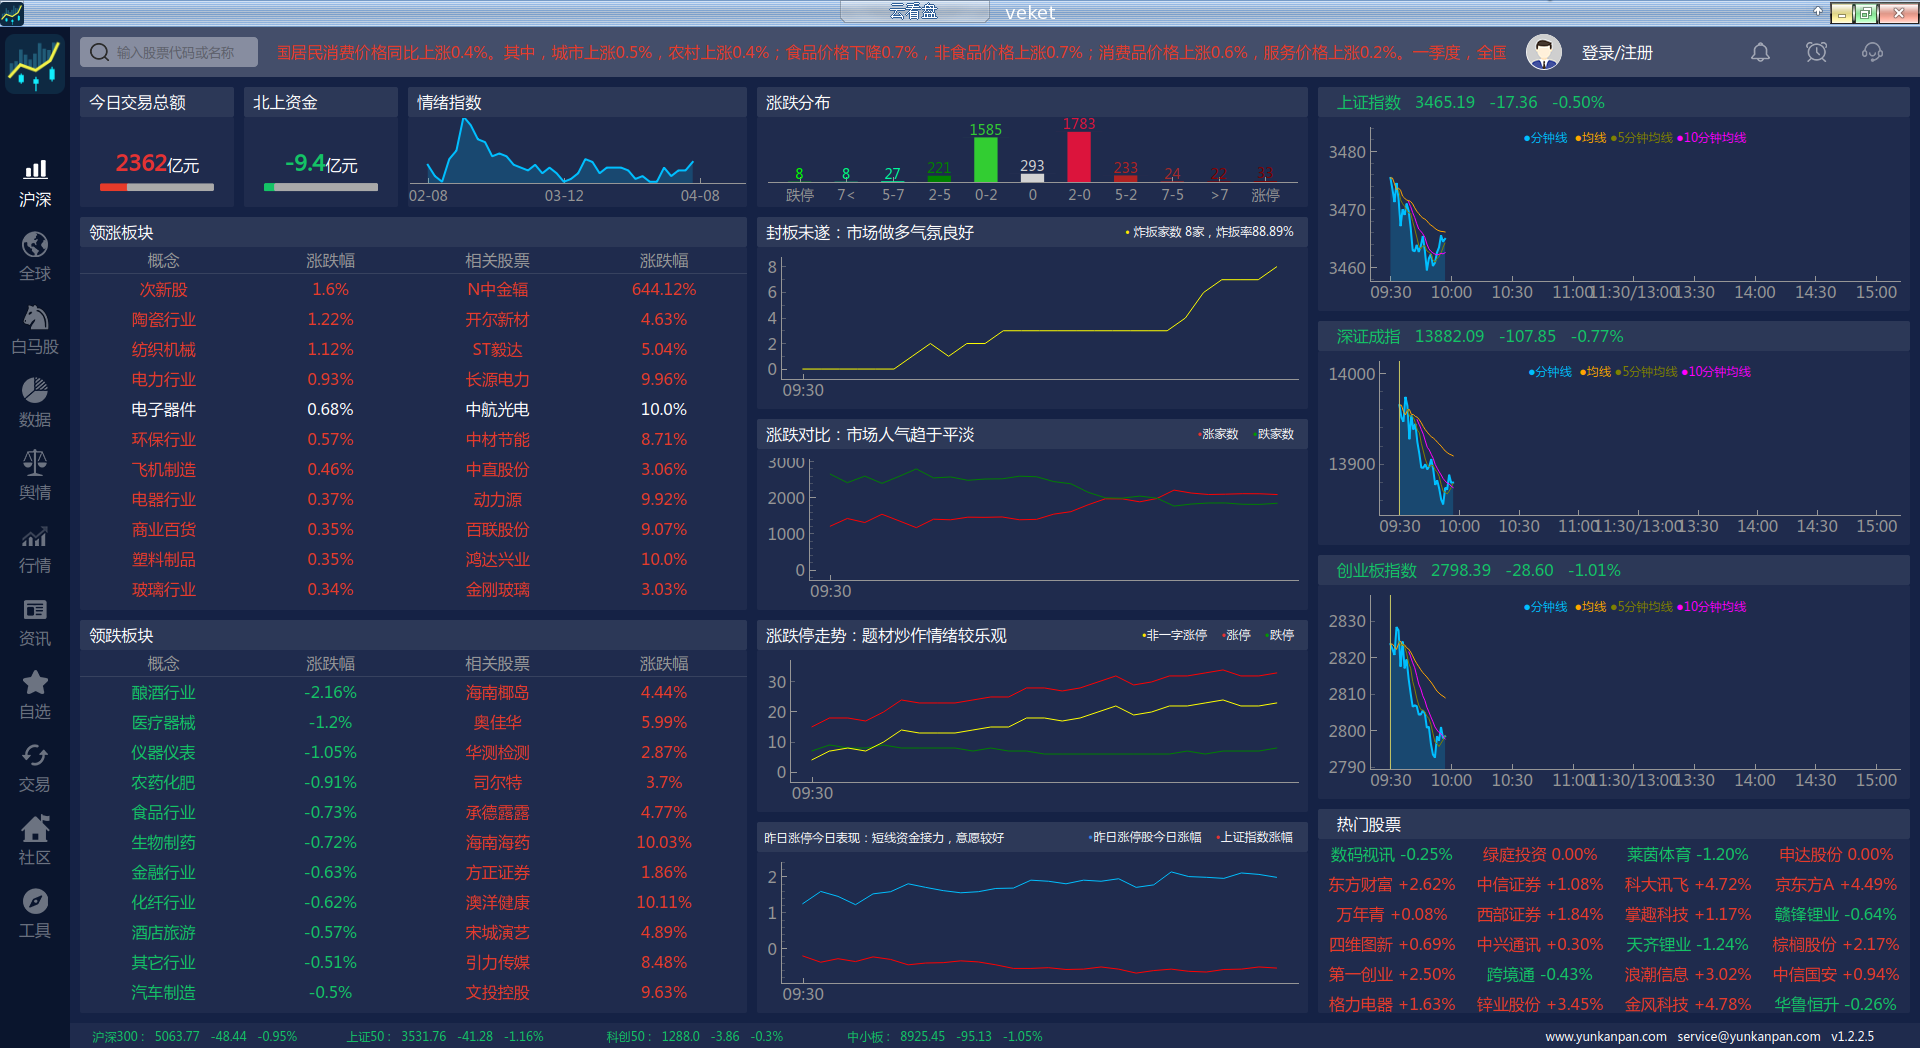This screenshot has width=1920, height=1048.
Task: Open the 资讯 news section
Action: pos(35,622)
